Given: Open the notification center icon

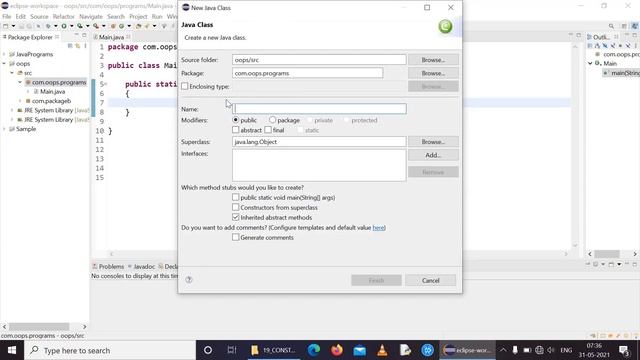Looking at the screenshot, I should [624, 350].
